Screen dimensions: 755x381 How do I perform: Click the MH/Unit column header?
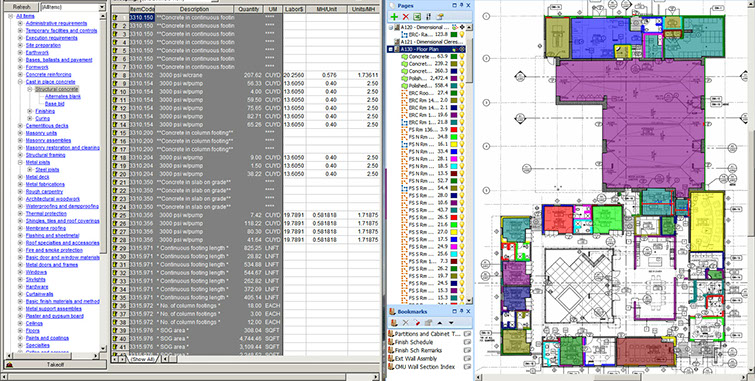click(x=327, y=9)
